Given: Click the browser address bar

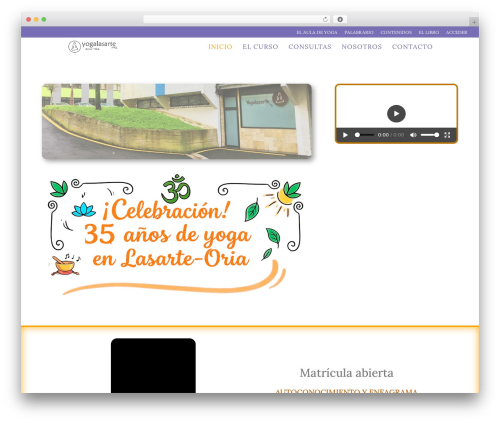Looking at the screenshot, I should (236, 19).
